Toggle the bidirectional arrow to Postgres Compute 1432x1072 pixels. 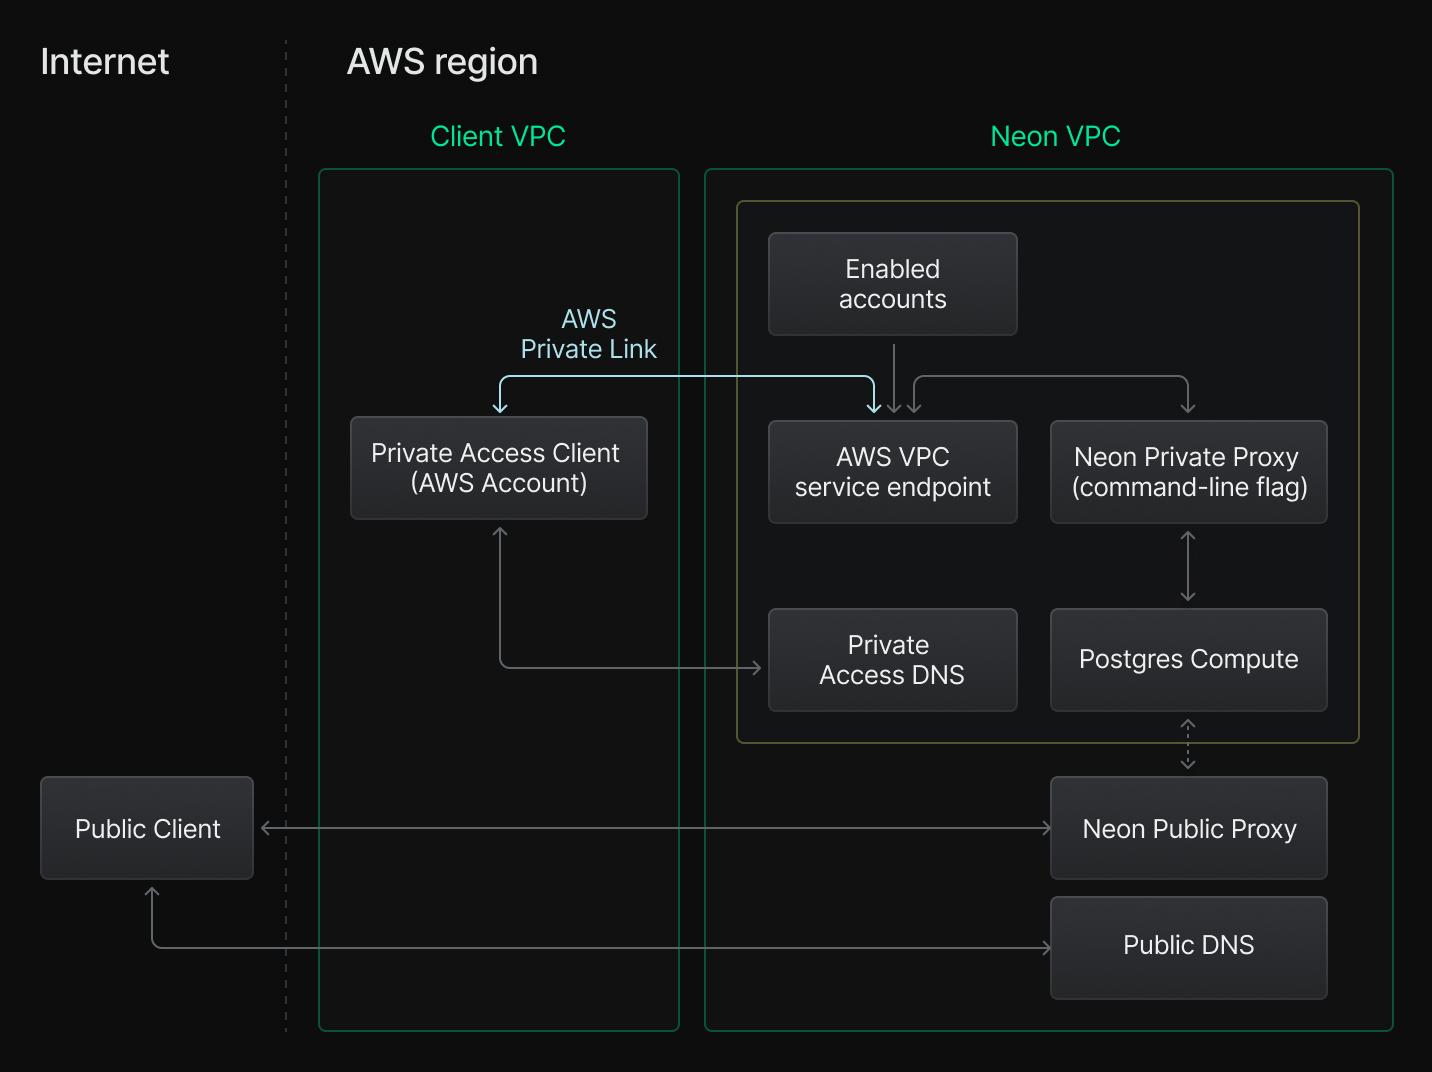pos(1188,565)
